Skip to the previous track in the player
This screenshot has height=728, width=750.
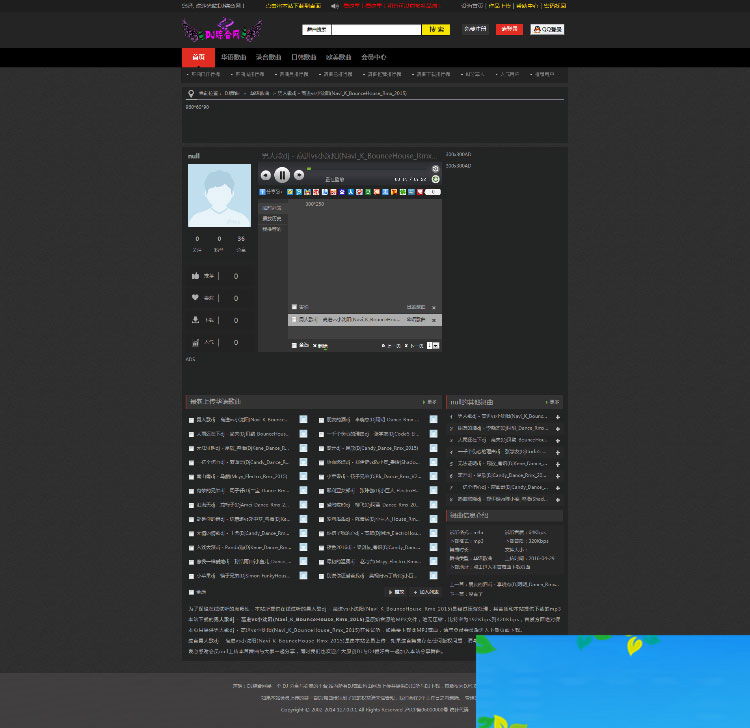[266, 175]
